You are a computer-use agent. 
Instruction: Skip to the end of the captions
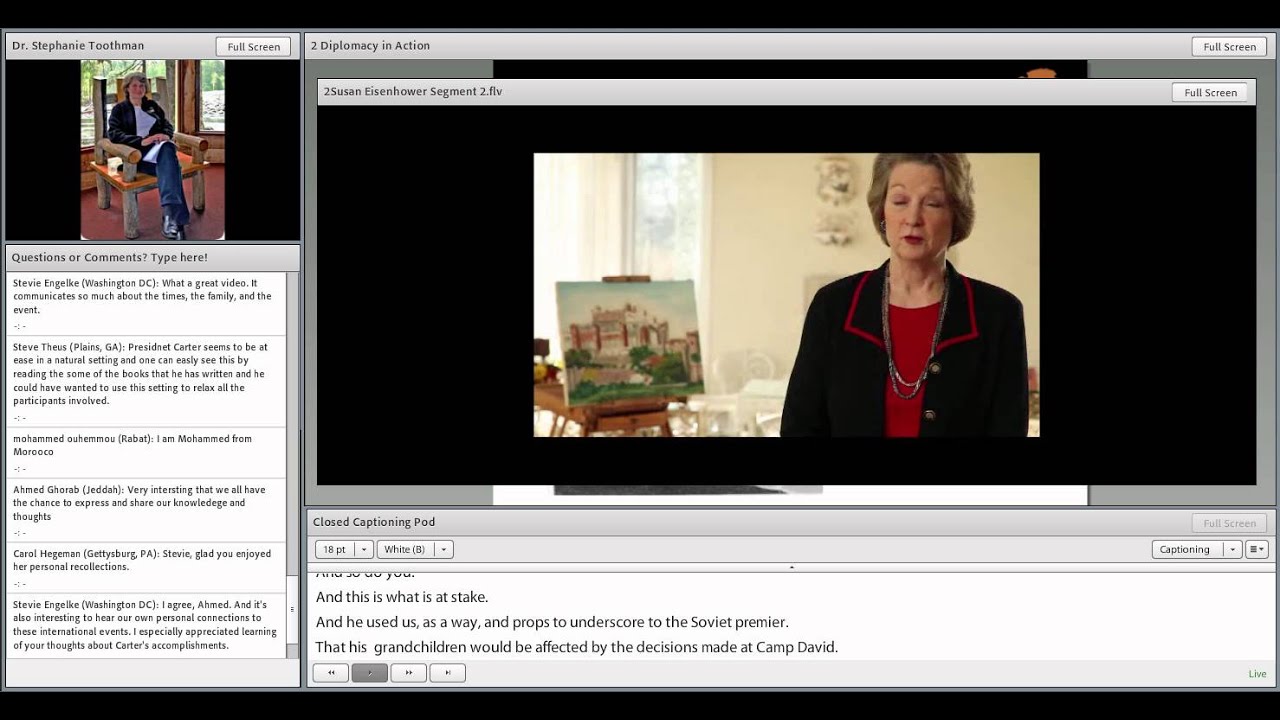click(447, 673)
